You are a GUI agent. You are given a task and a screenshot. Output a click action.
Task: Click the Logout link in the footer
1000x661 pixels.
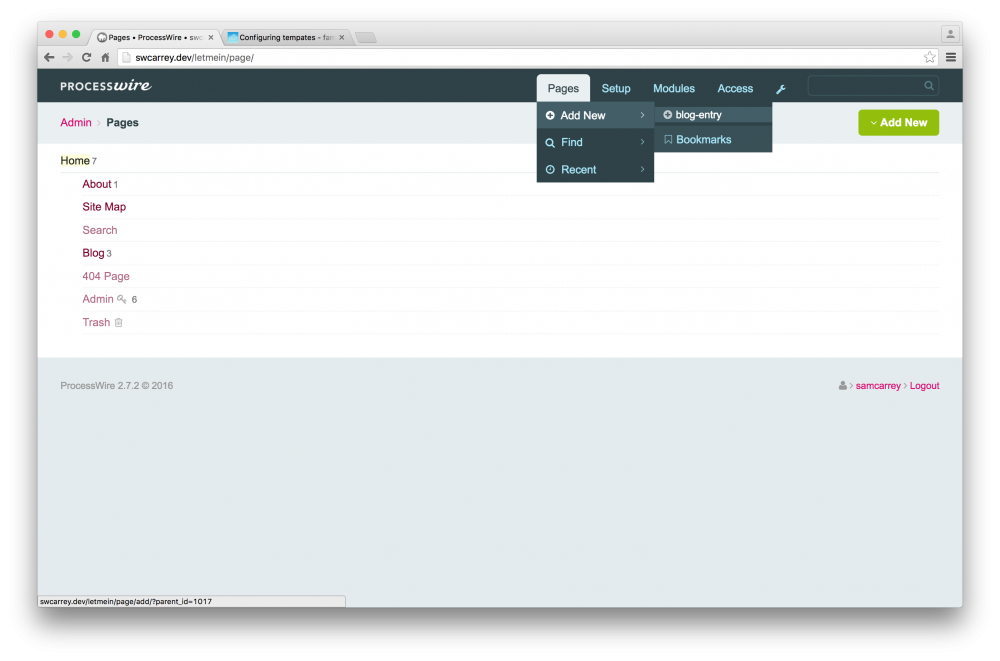click(924, 385)
